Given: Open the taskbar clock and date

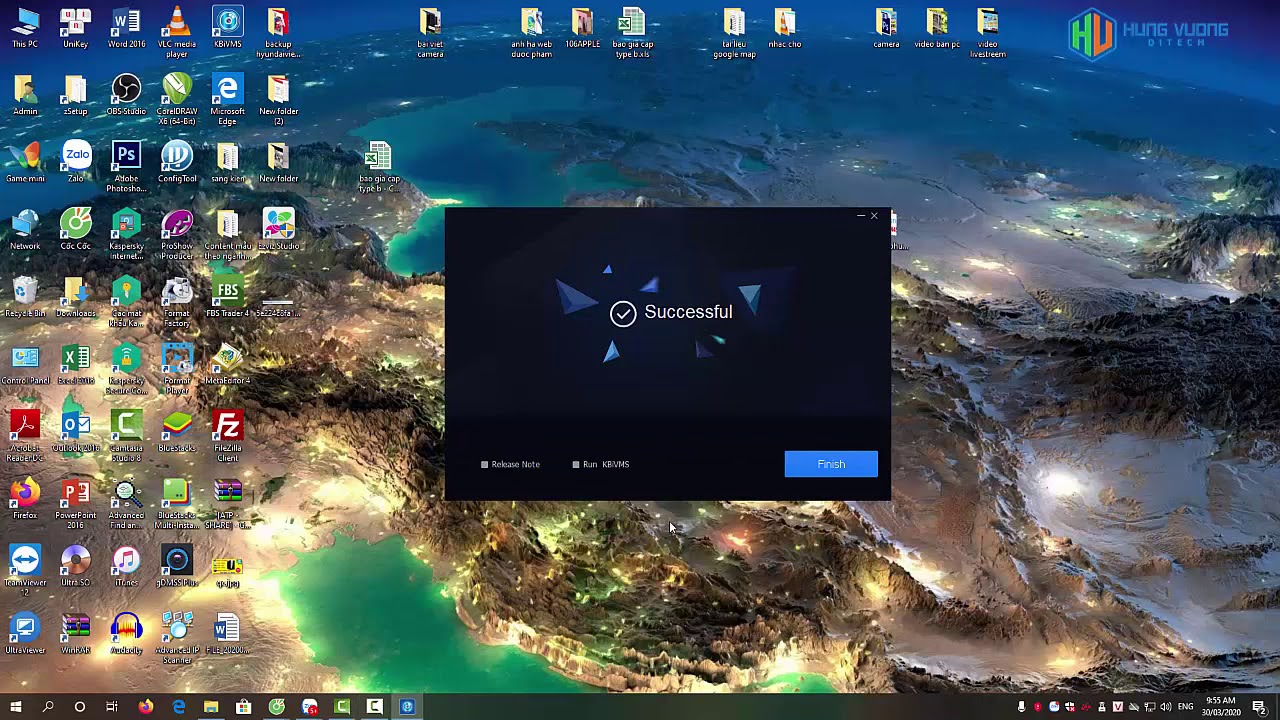Looking at the screenshot, I should pyautogui.click(x=1221, y=707).
